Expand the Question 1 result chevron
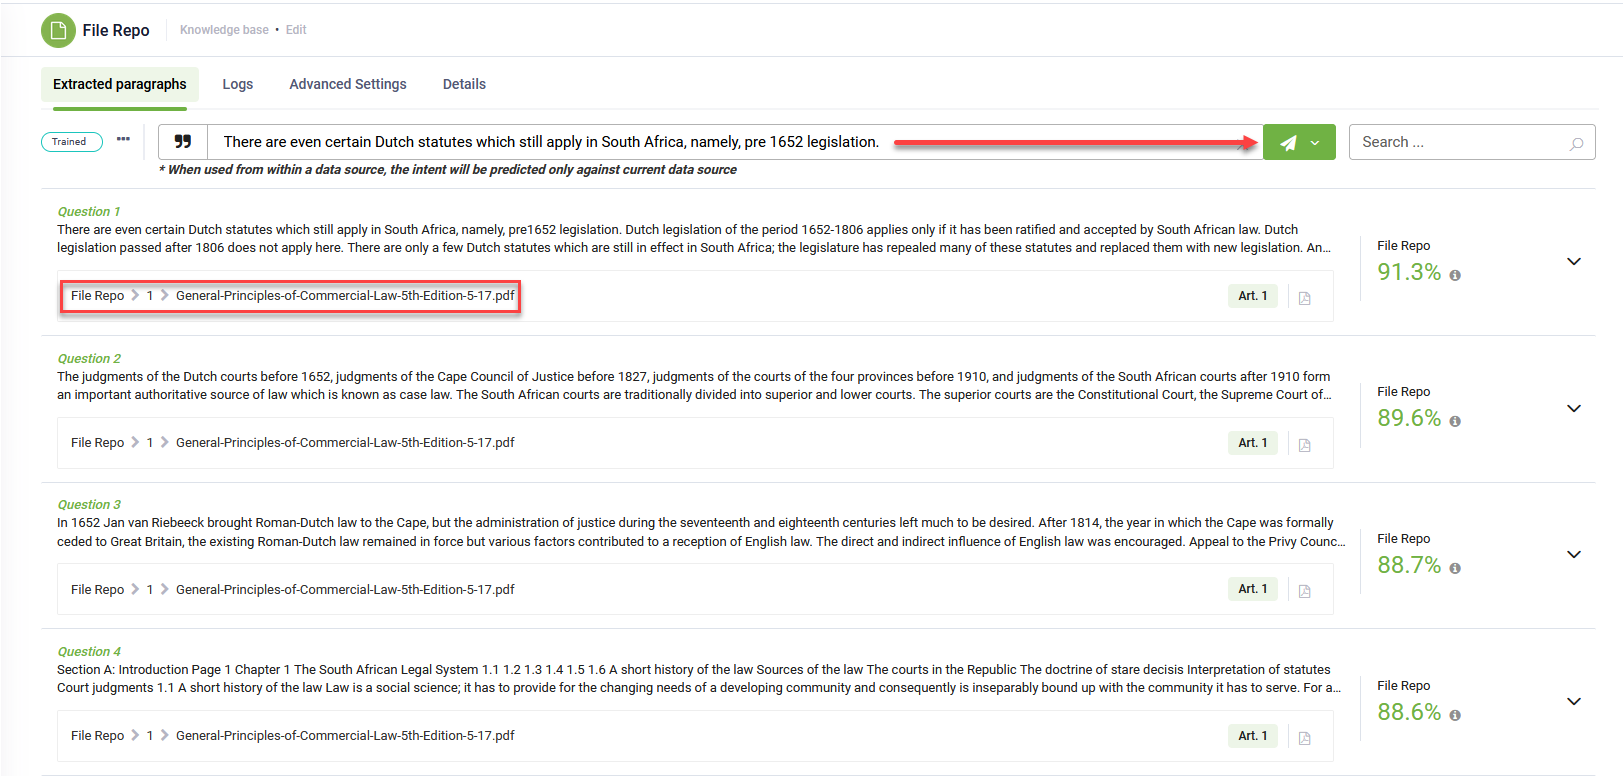 1573,262
